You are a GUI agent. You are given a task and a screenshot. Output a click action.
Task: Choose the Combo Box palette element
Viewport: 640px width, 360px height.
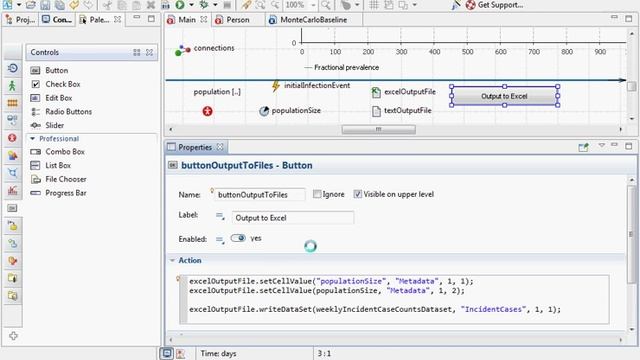(x=57, y=151)
